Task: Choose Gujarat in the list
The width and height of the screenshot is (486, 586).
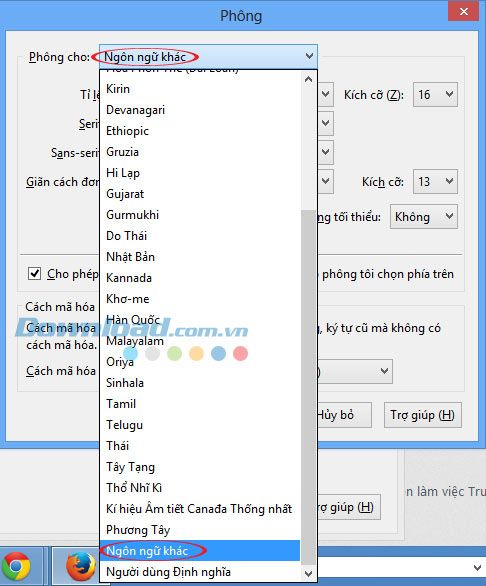Action: tap(200, 194)
